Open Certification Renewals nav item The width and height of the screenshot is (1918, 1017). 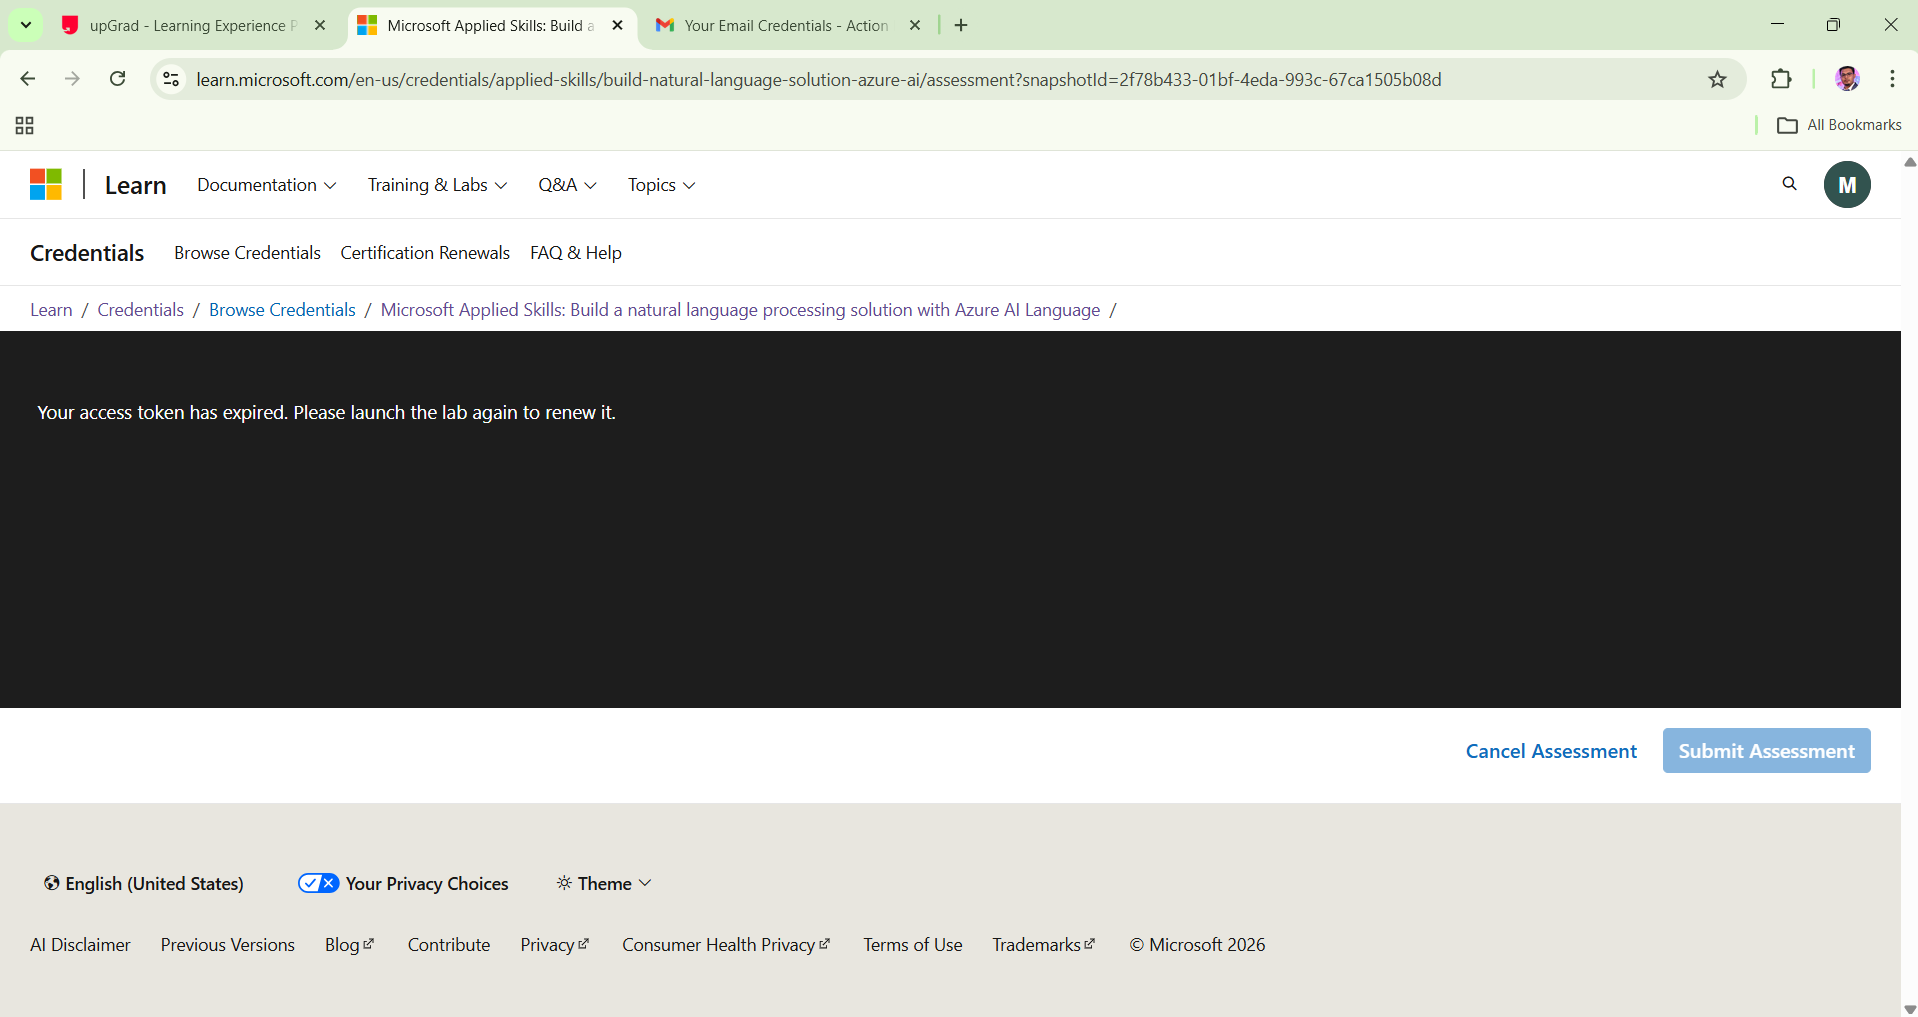point(425,253)
